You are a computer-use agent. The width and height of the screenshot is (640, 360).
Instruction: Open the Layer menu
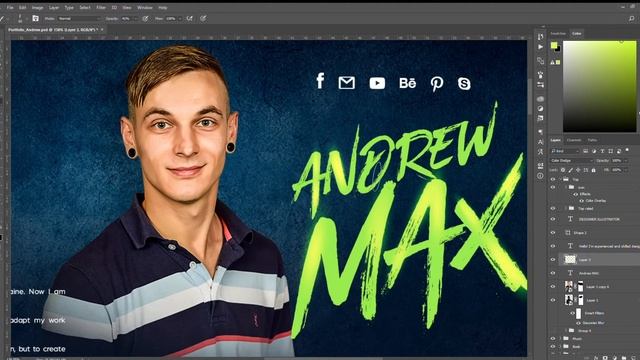pyautogui.click(x=54, y=8)
